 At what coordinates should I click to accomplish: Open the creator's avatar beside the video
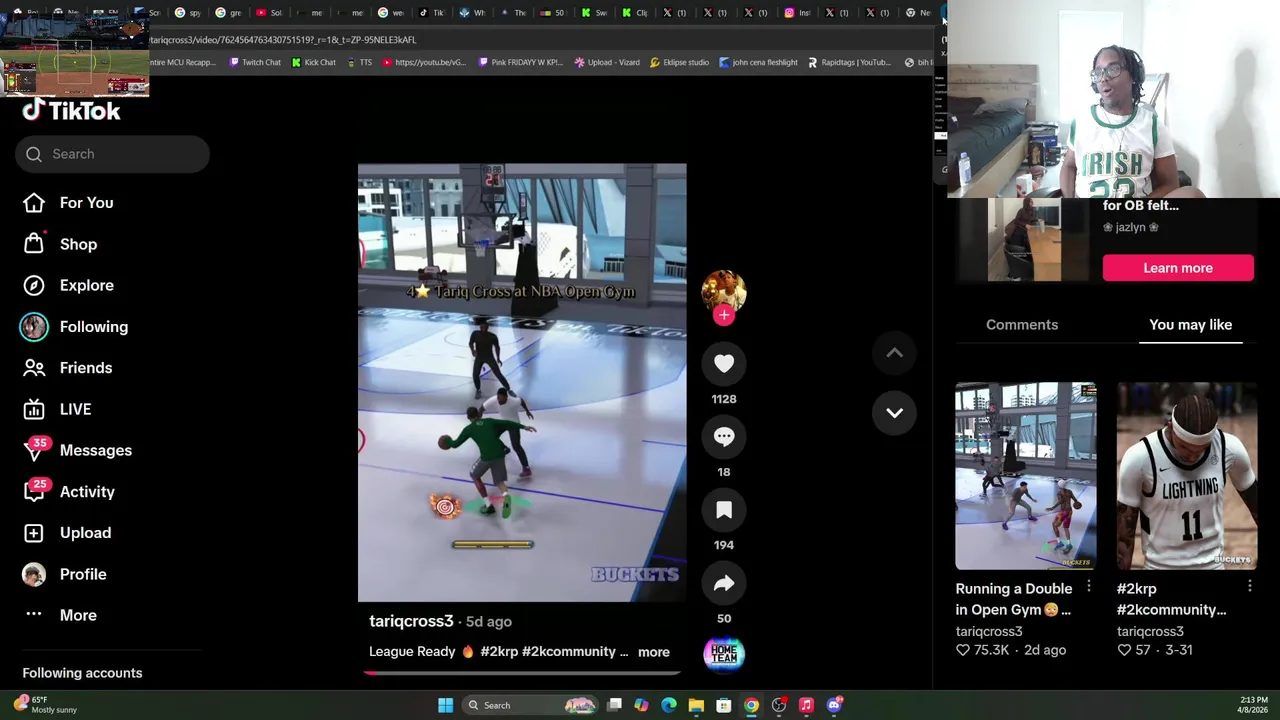(x=724, y=290)
